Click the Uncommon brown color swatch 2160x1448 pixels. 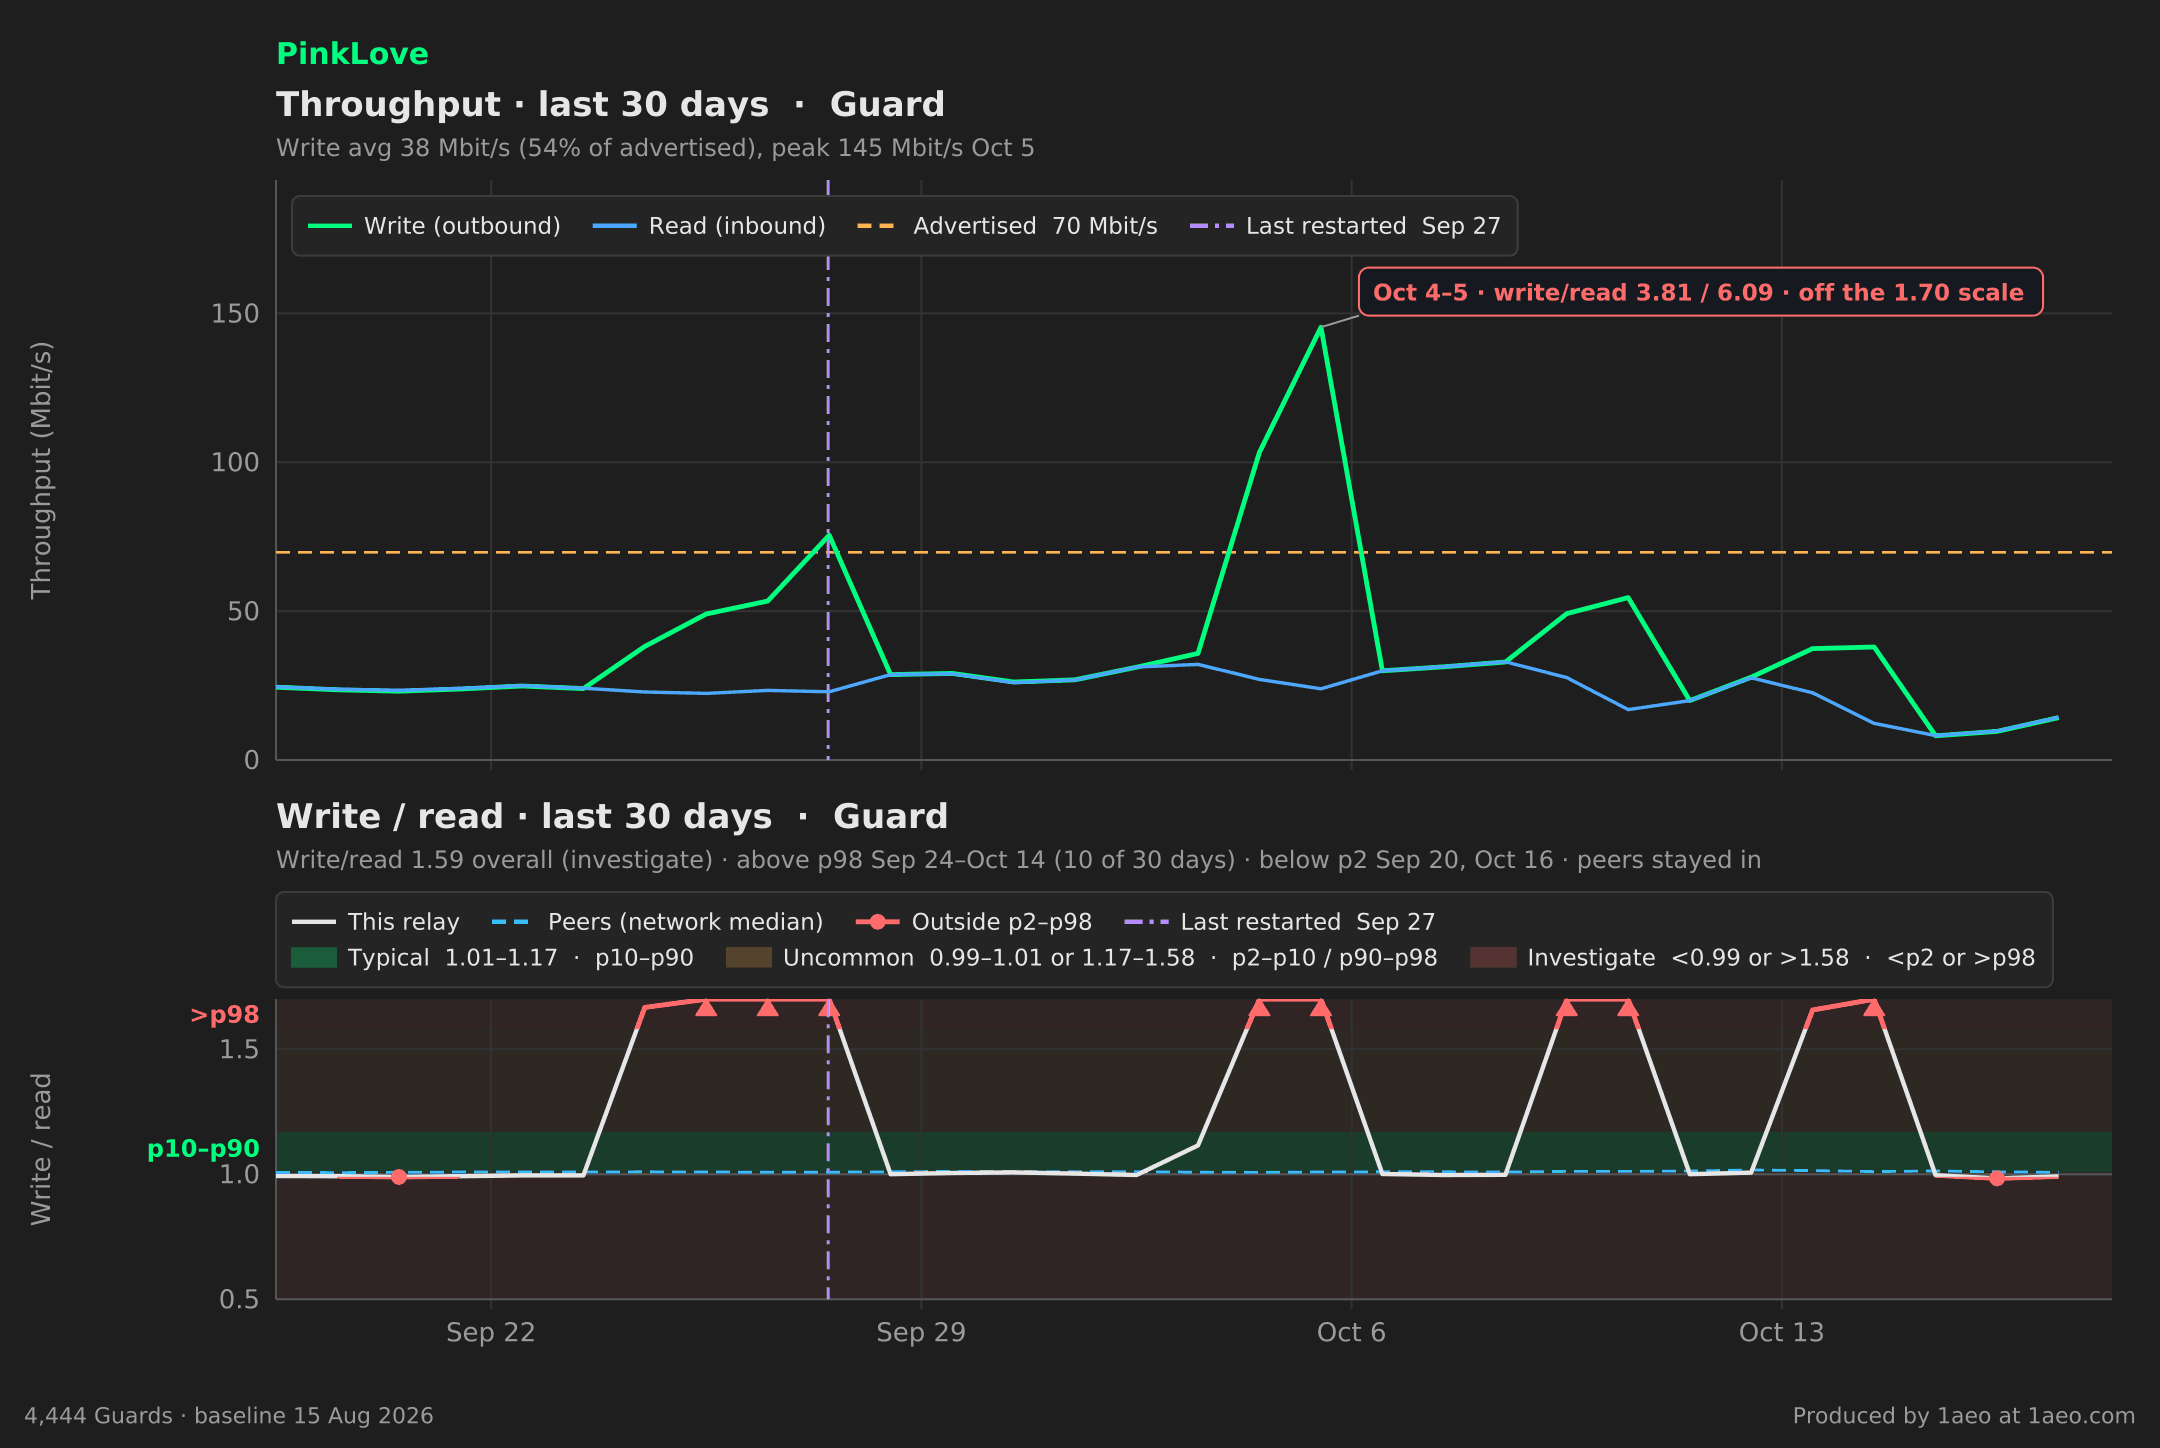click(x=749, y=958)
